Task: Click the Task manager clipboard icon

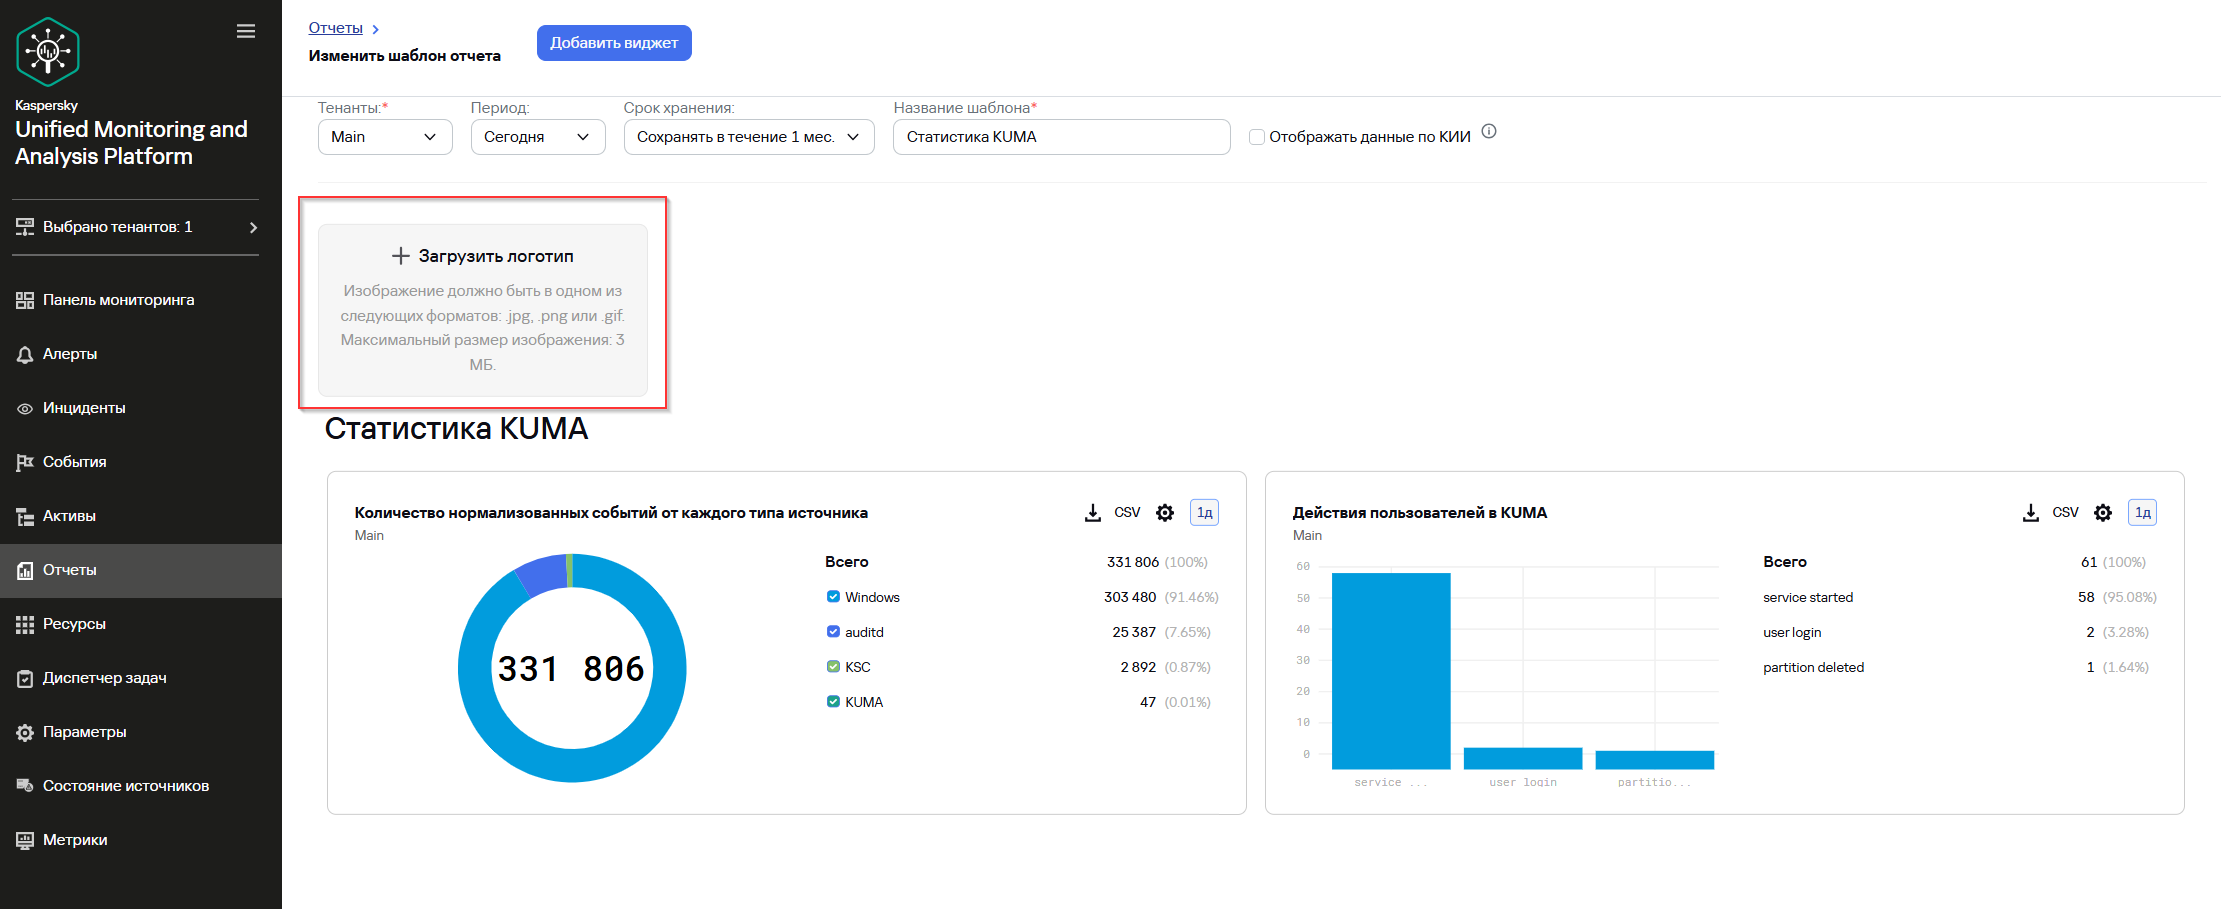Action: click(x=25, y=678)
